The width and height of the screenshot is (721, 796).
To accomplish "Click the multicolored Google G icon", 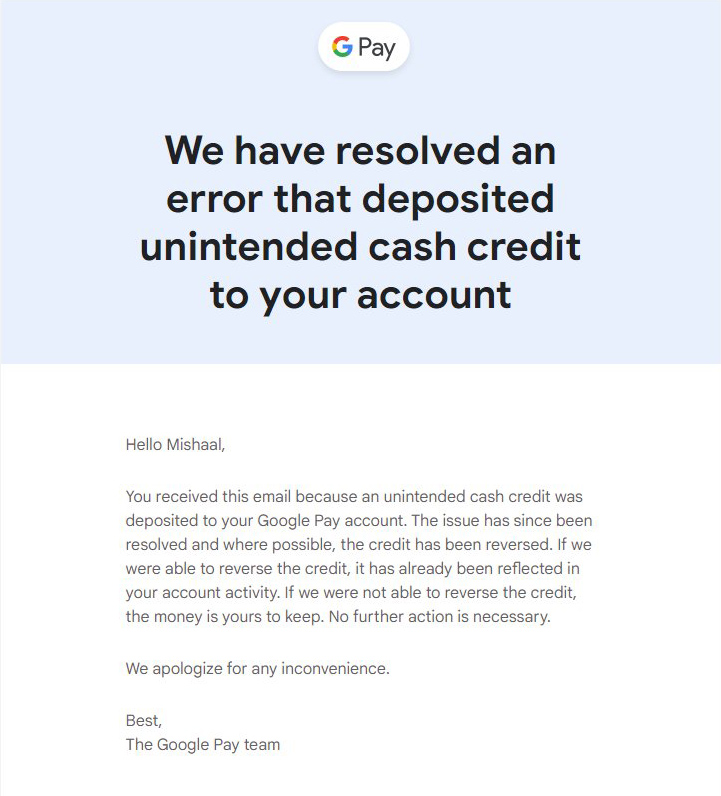I will [x=343, y=47].
